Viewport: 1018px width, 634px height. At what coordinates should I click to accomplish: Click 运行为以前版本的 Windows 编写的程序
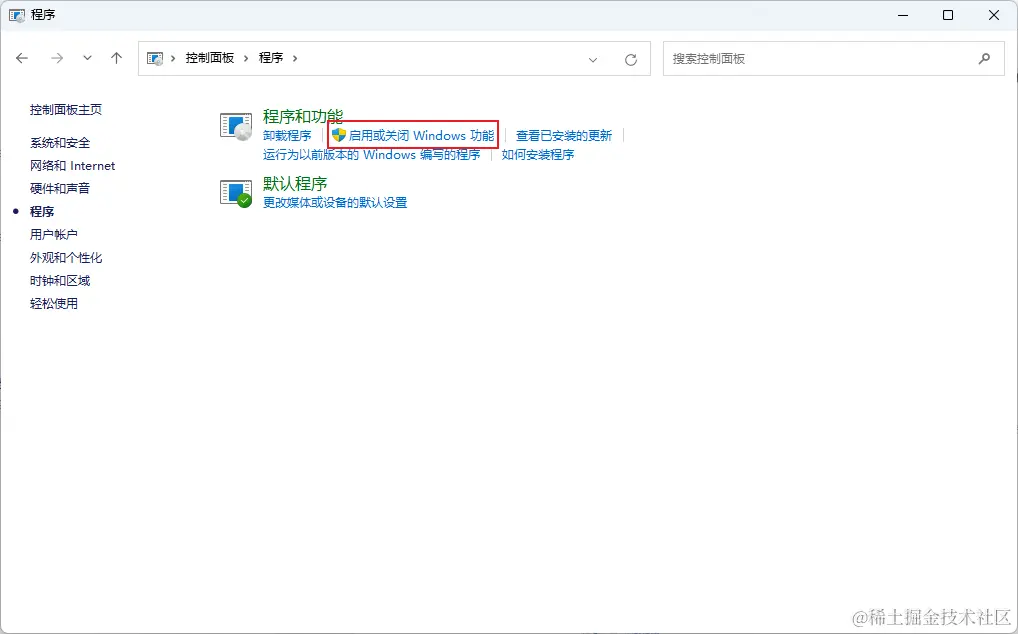371,154
